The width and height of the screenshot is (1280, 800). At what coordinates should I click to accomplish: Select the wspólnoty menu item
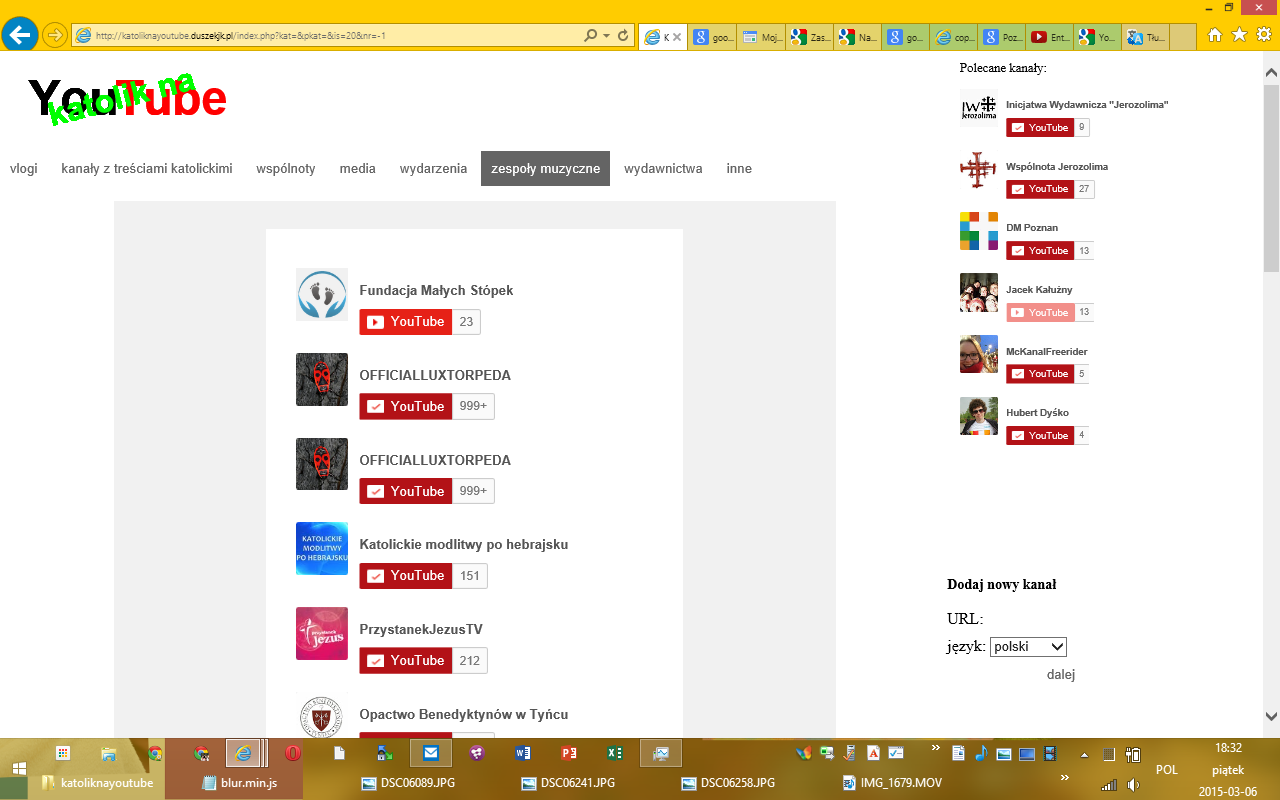[286, 169]
